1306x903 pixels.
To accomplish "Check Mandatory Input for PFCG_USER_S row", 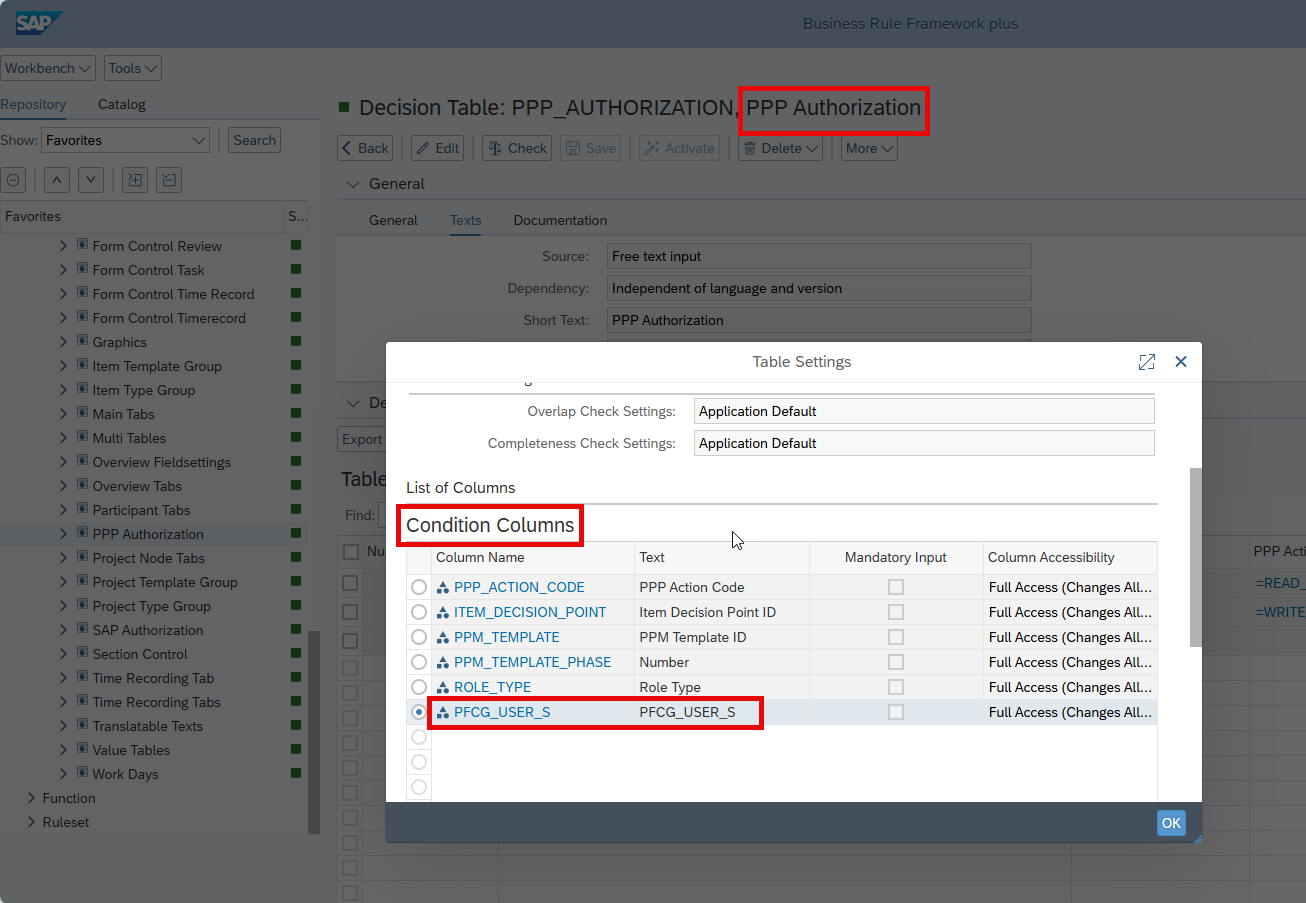I will pos(896,712).
